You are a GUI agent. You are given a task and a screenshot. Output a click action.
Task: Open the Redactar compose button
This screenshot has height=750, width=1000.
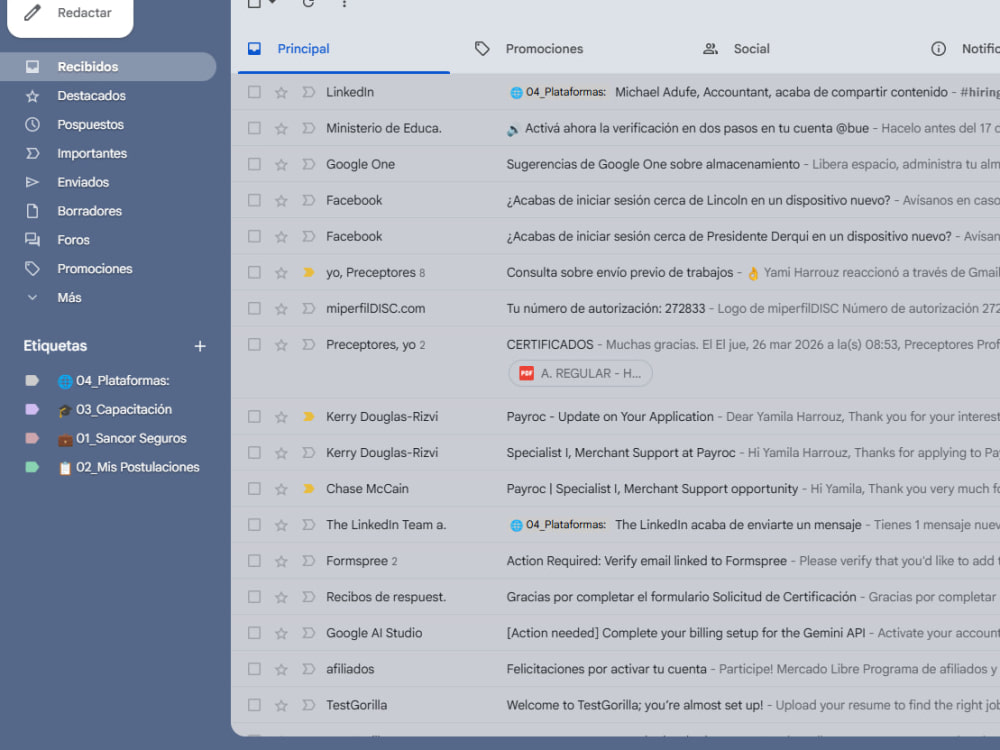point(70,14)
